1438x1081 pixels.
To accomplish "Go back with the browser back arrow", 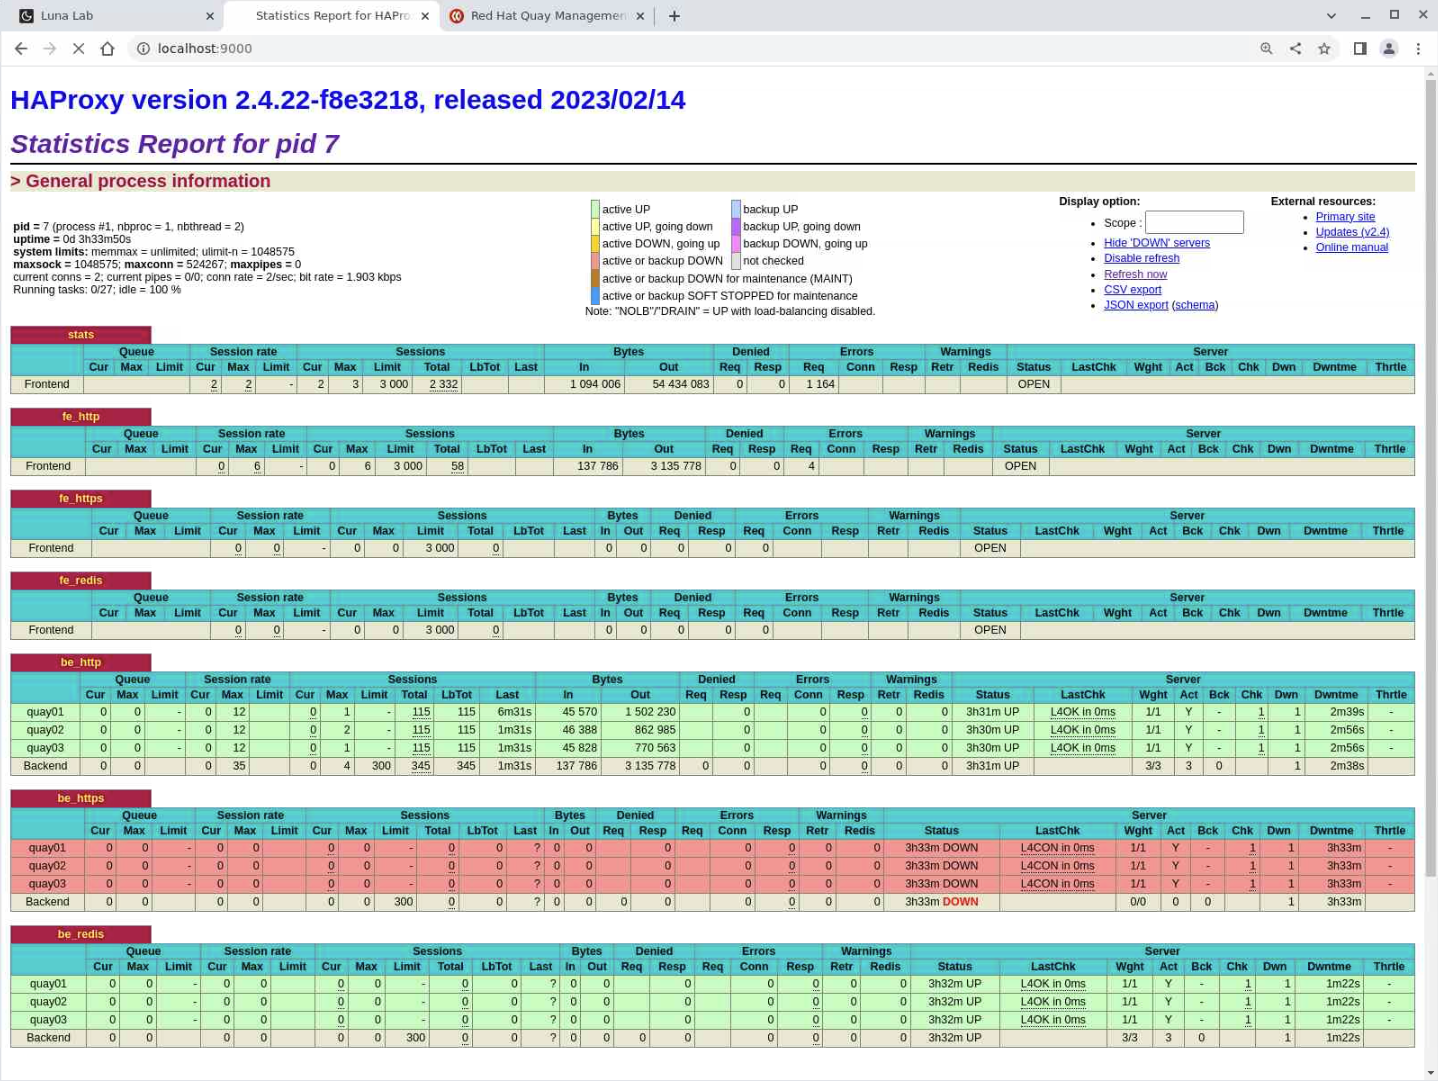I will [21, 48].
